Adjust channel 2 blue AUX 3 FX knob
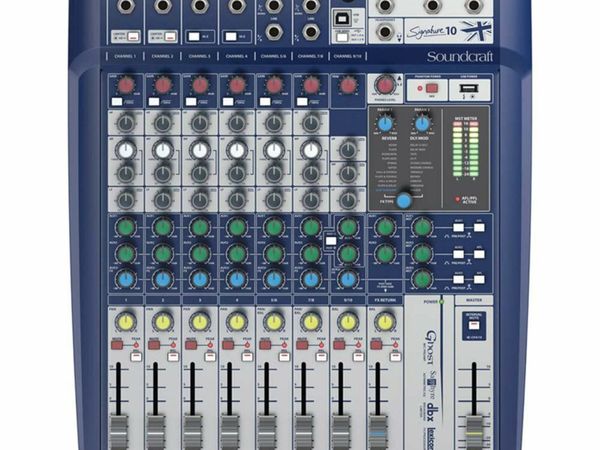This screenshot has width=600, height=450. point(163,280)
